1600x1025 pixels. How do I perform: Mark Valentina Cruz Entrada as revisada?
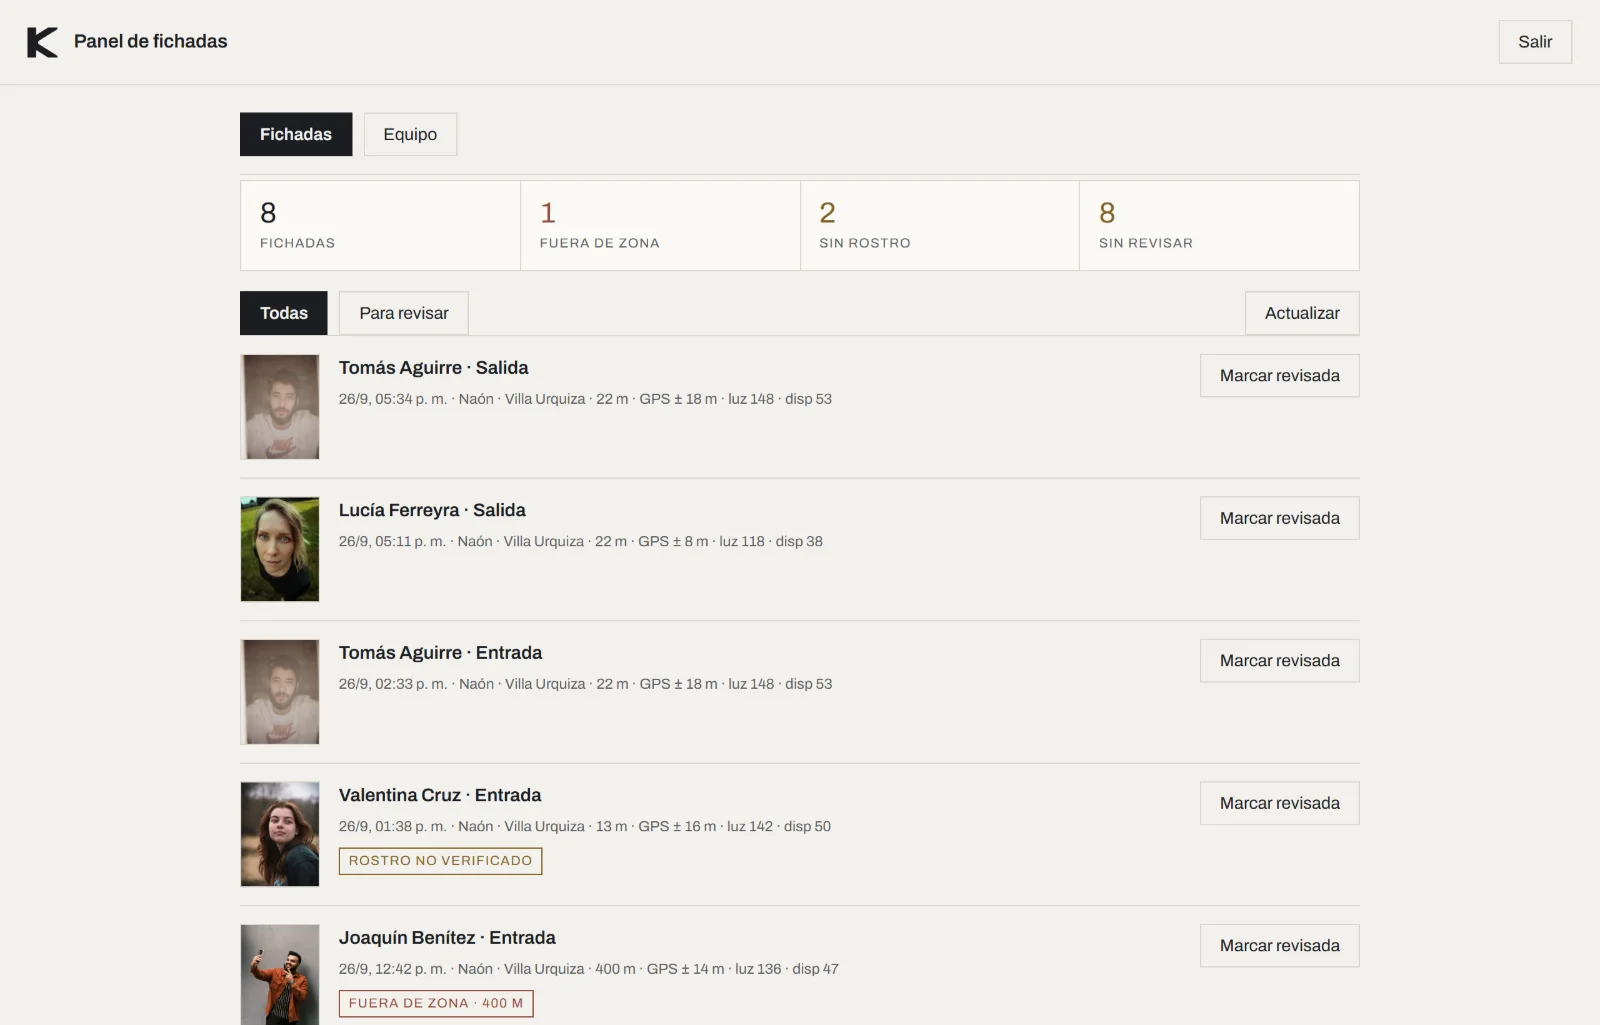[1280, 803]
